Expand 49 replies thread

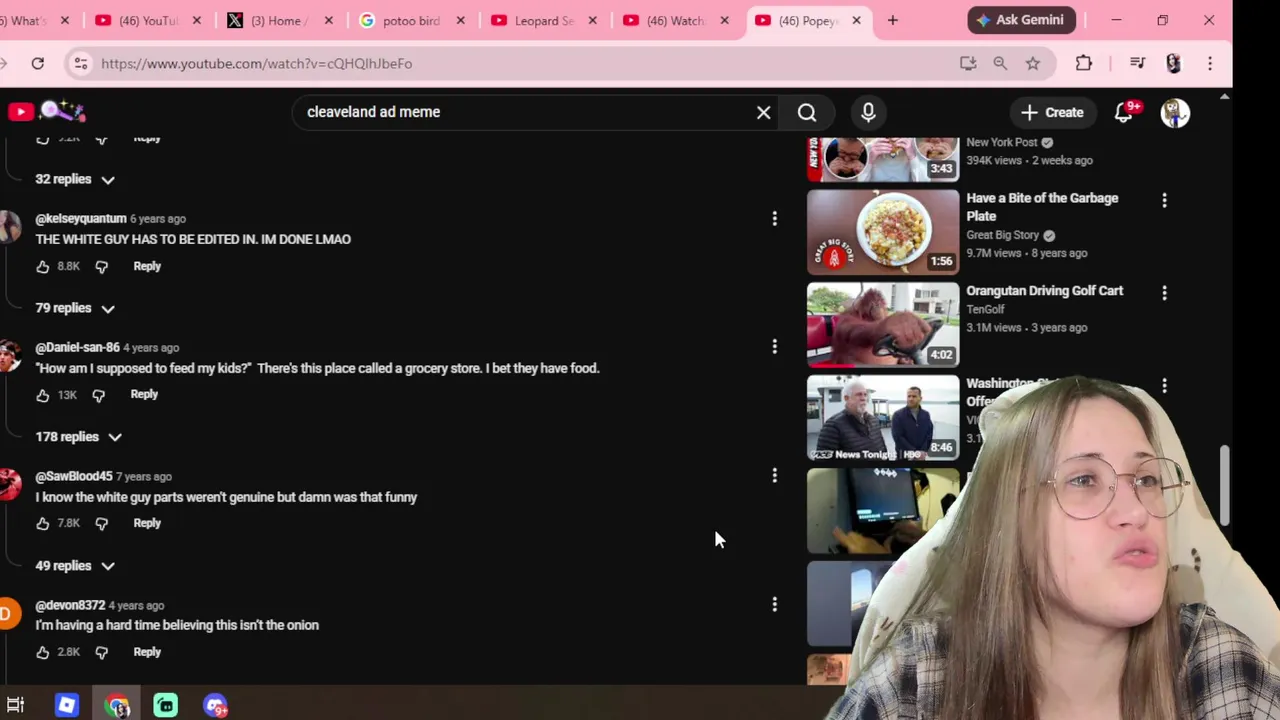tap(75, 566)
